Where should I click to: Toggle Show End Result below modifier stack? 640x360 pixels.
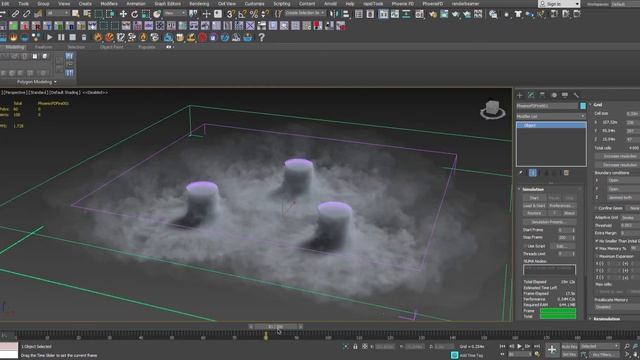(533, 173)
